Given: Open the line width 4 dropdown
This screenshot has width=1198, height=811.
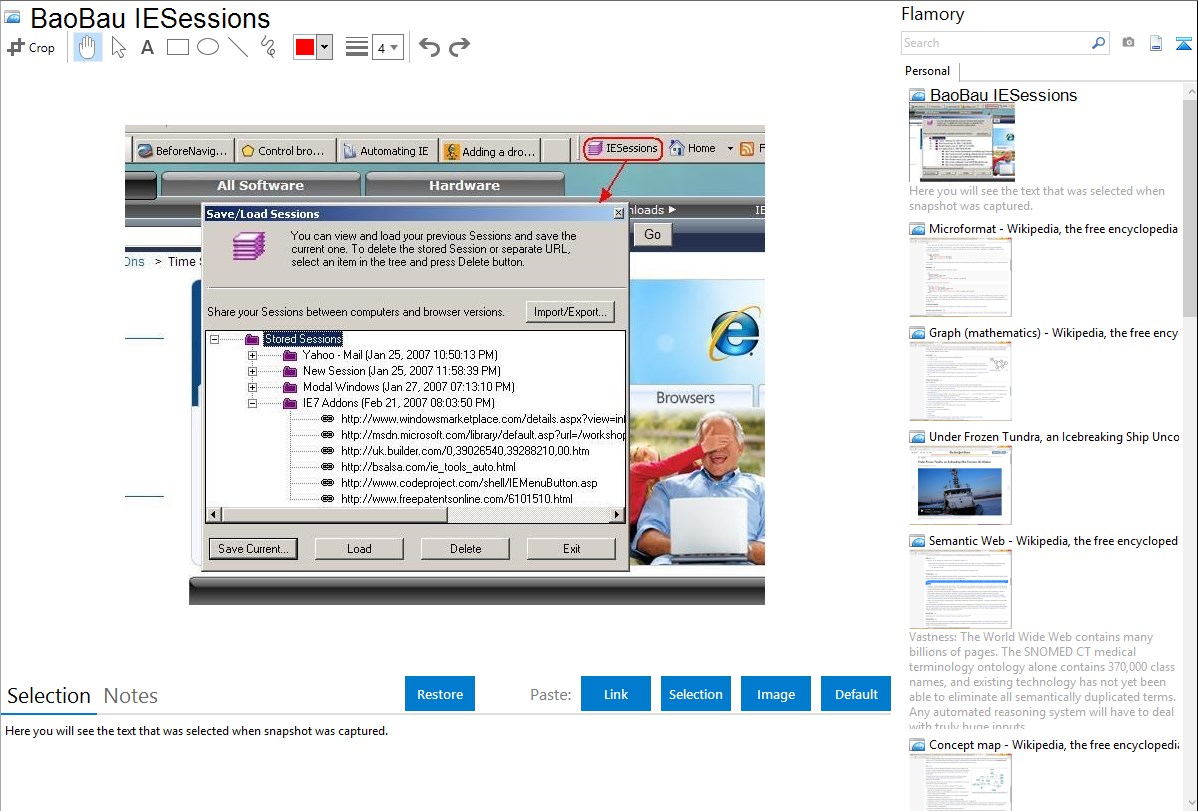Looking at the screenshot, I should point(388,48).
